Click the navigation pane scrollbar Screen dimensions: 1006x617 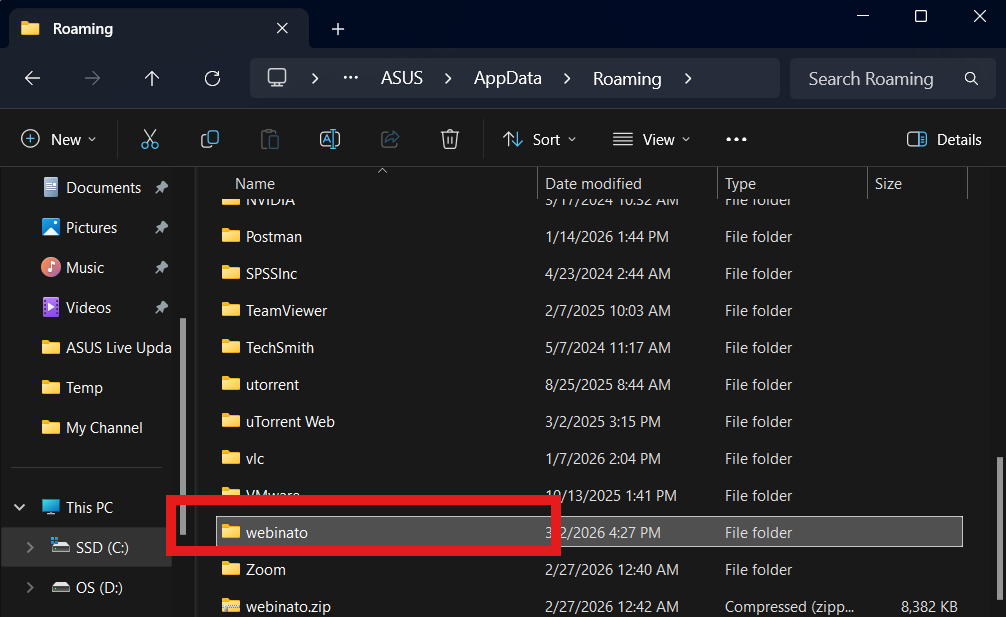coord(183,426)
